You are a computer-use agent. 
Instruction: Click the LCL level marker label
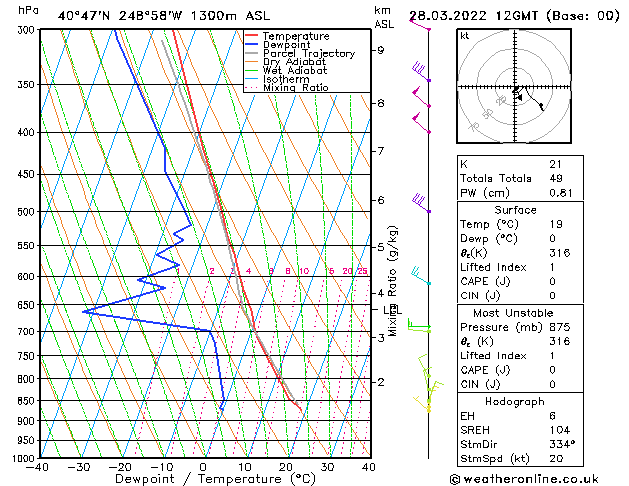(x=392, y=310)
